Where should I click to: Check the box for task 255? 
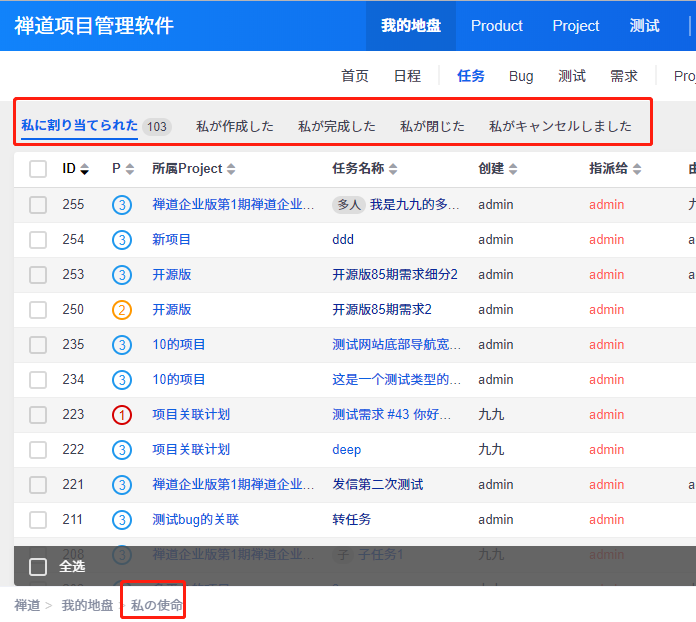[x=38, y=204]
